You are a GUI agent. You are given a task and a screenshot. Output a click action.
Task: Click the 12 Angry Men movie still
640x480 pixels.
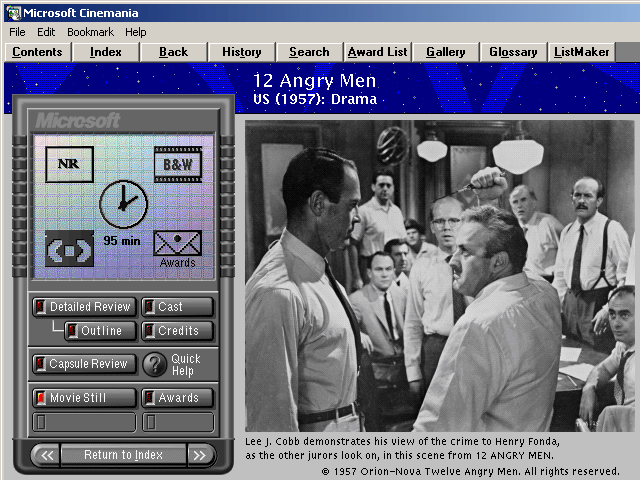tap(440, 276)
